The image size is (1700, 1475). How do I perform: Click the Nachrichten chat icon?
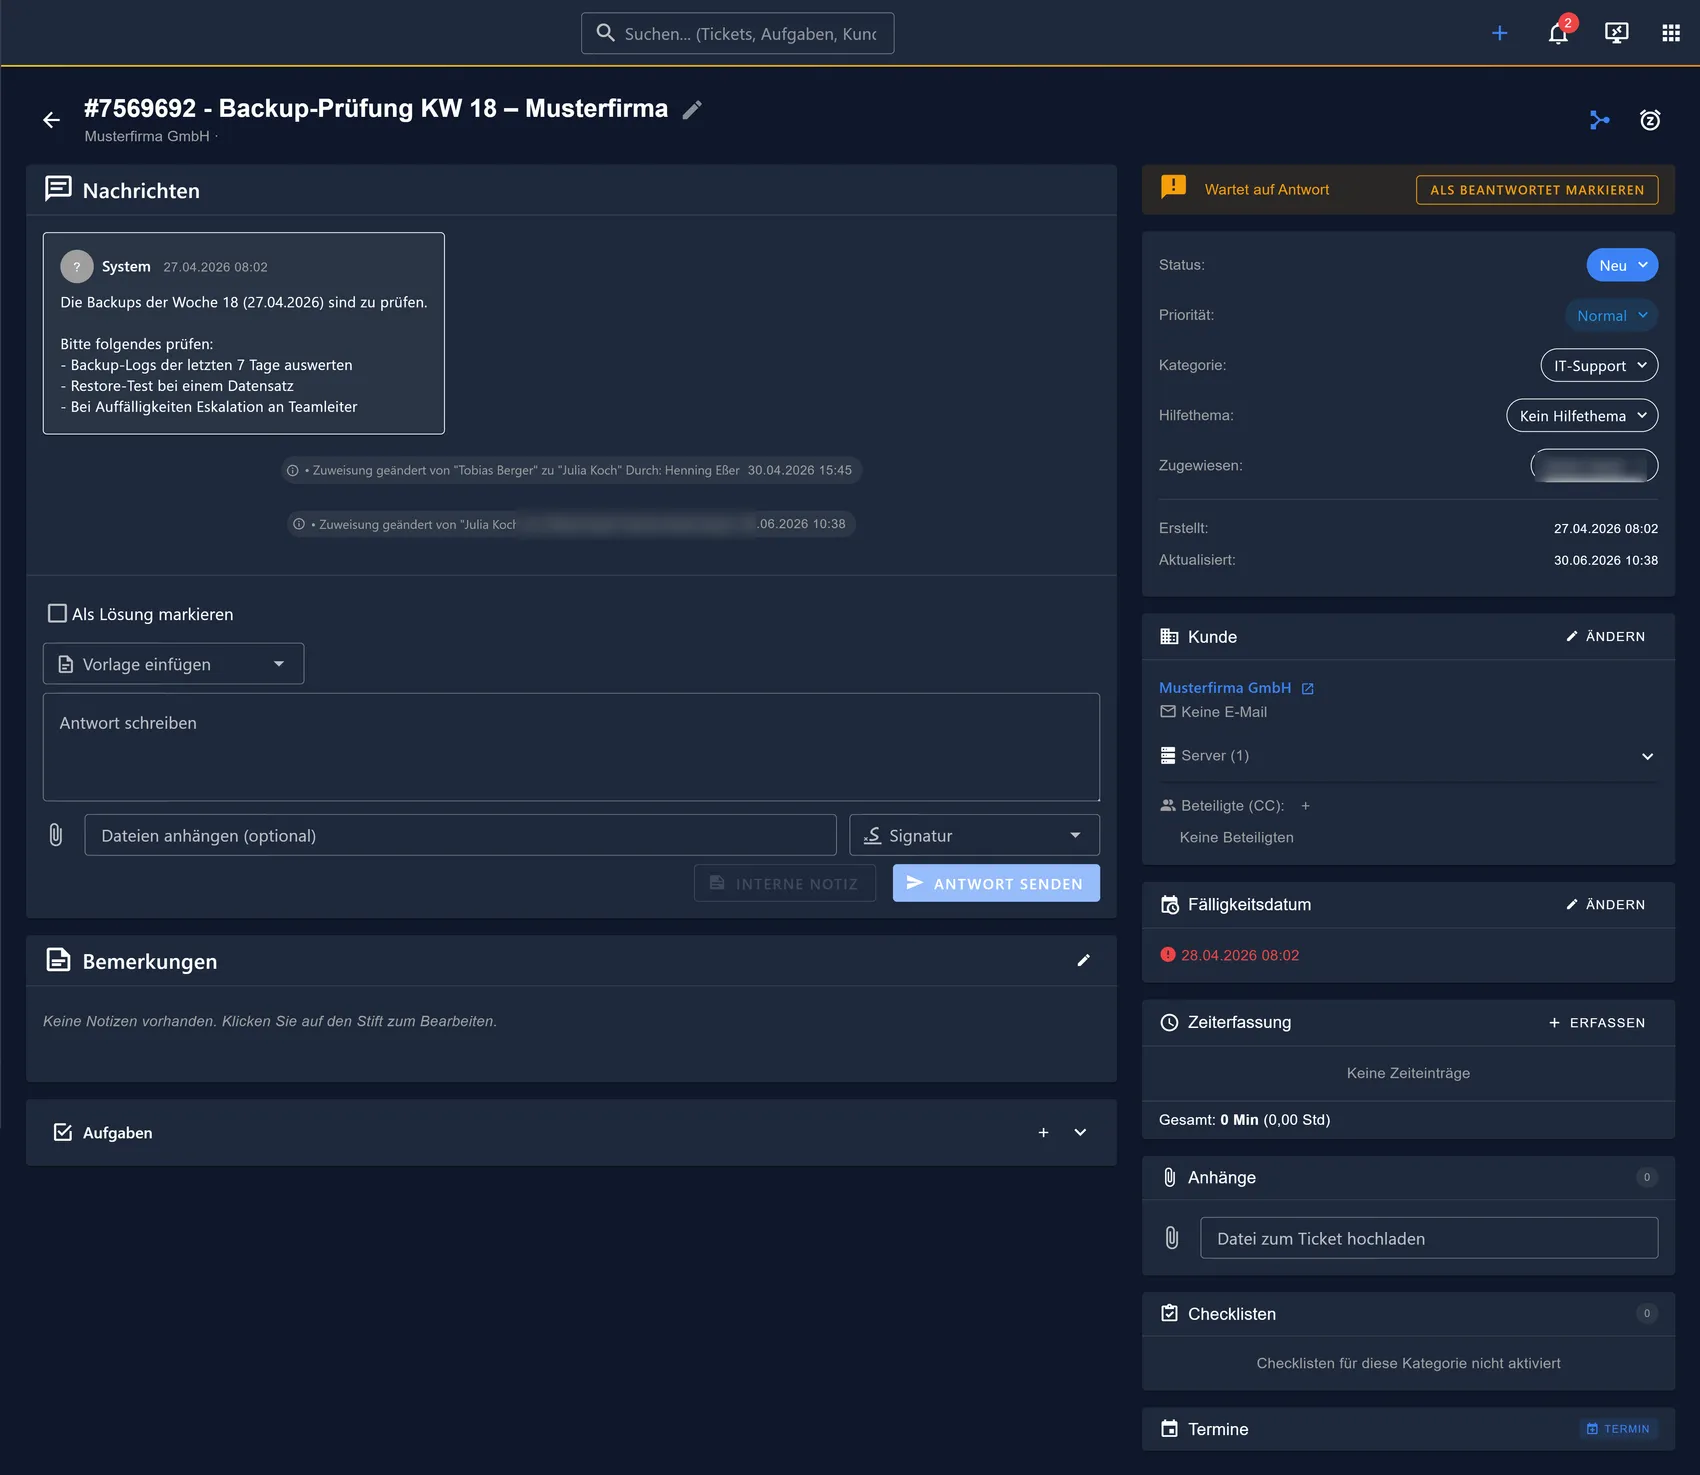(58, 189)
